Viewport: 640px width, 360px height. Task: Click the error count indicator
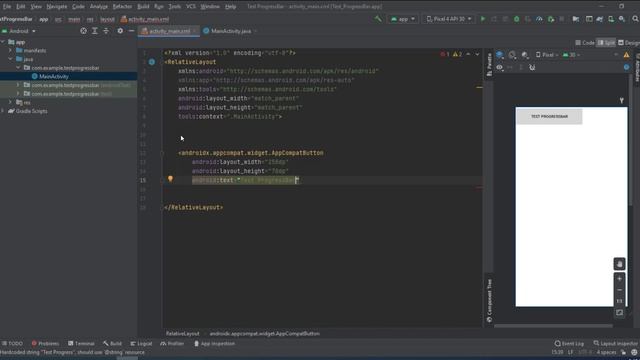tap(445, 54)
